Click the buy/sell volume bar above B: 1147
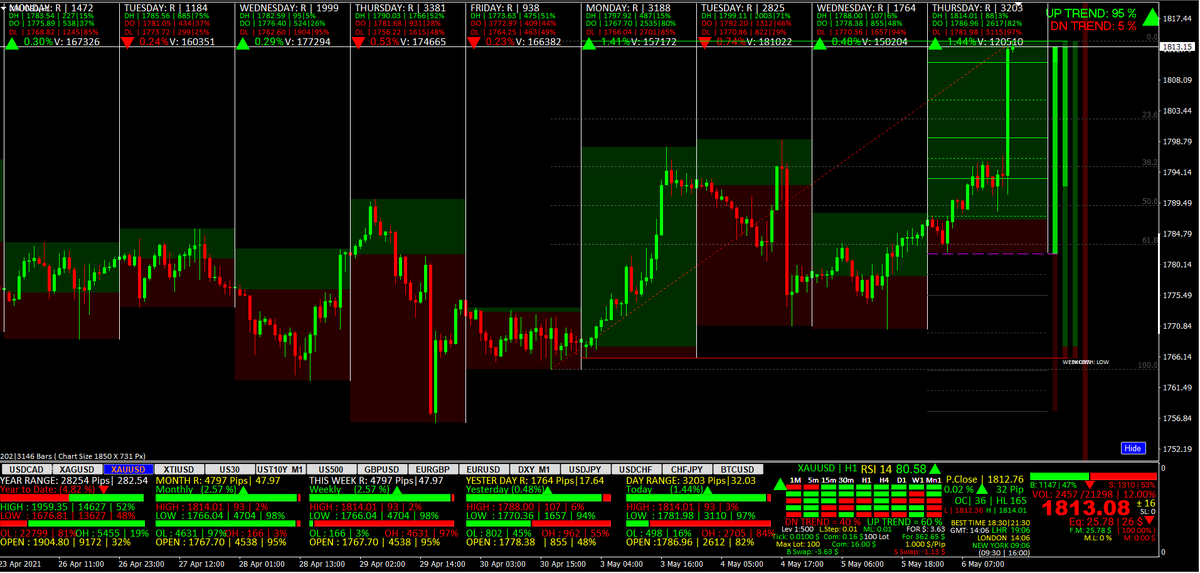The image size is (1200, 573). coord(1093,476)
